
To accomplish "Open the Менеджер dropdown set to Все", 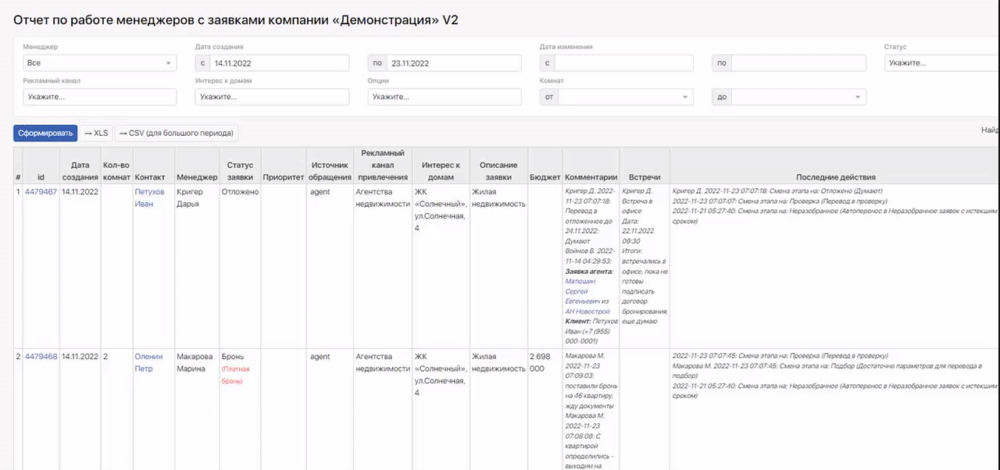I will coord(99,63).
